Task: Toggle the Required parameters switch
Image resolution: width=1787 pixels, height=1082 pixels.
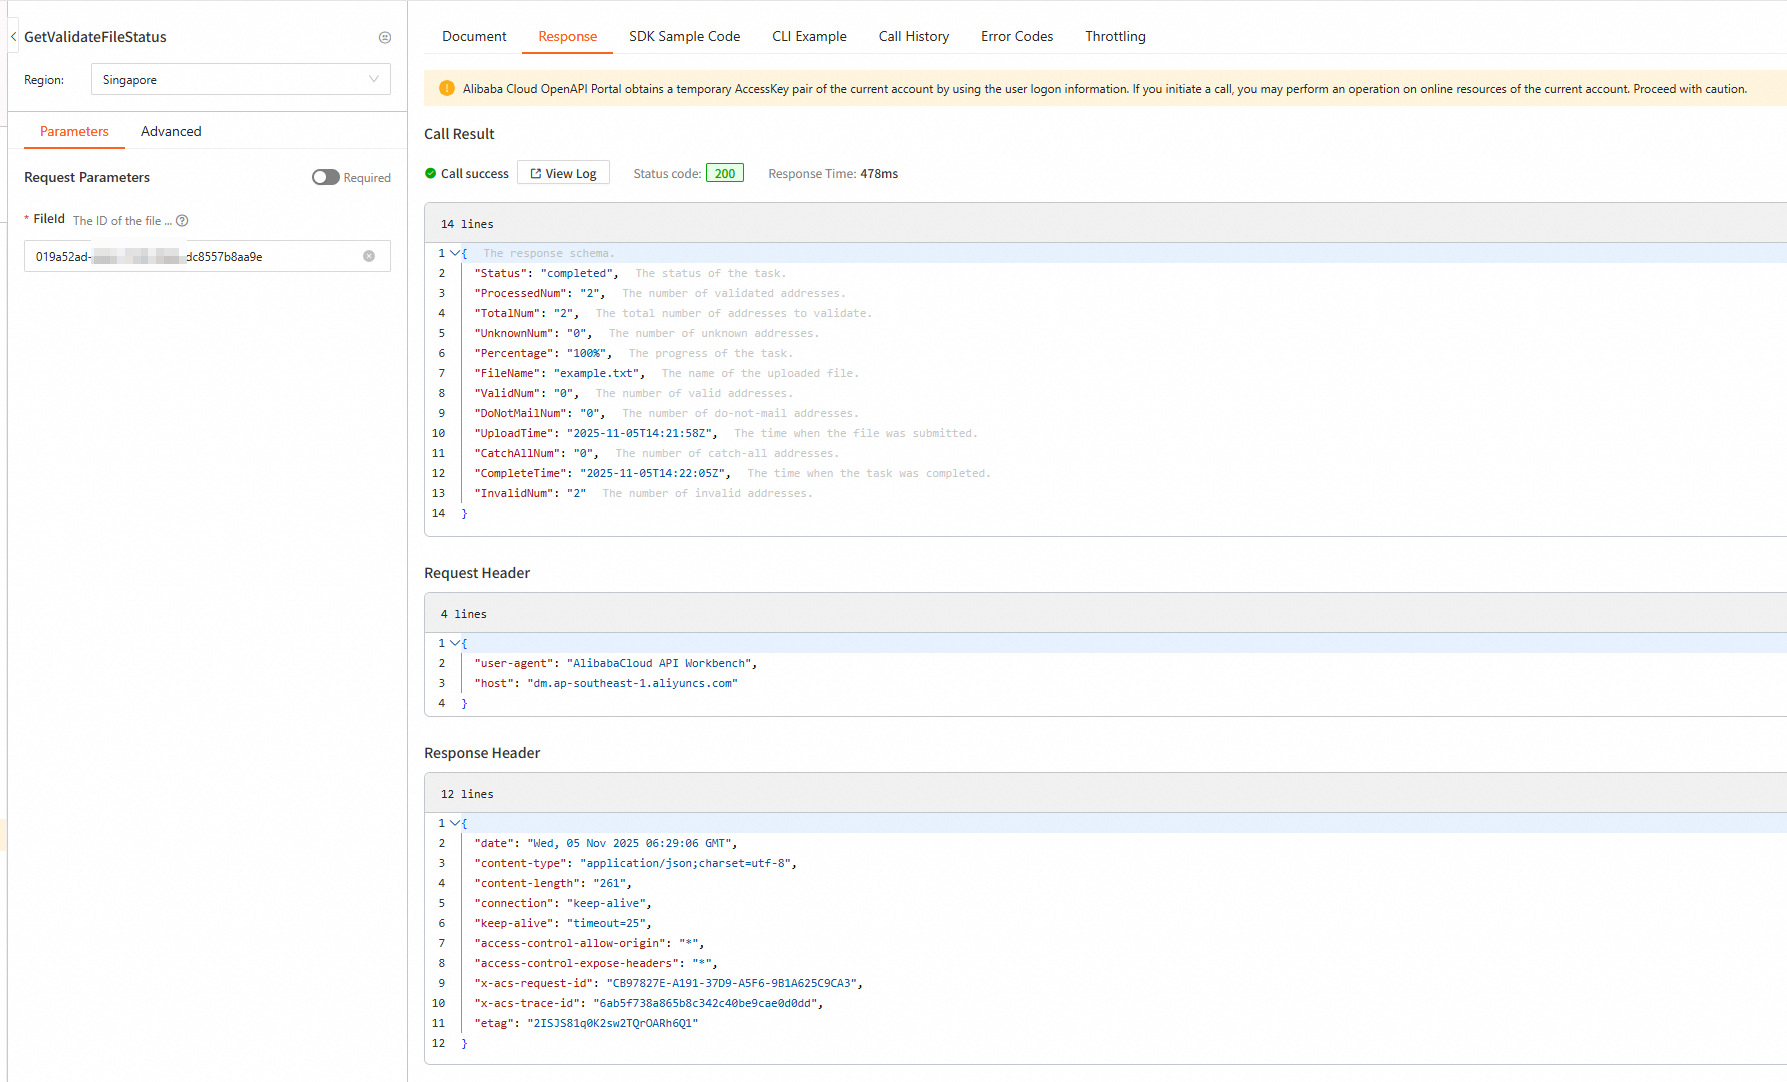Action: click(x=326, y=178)
